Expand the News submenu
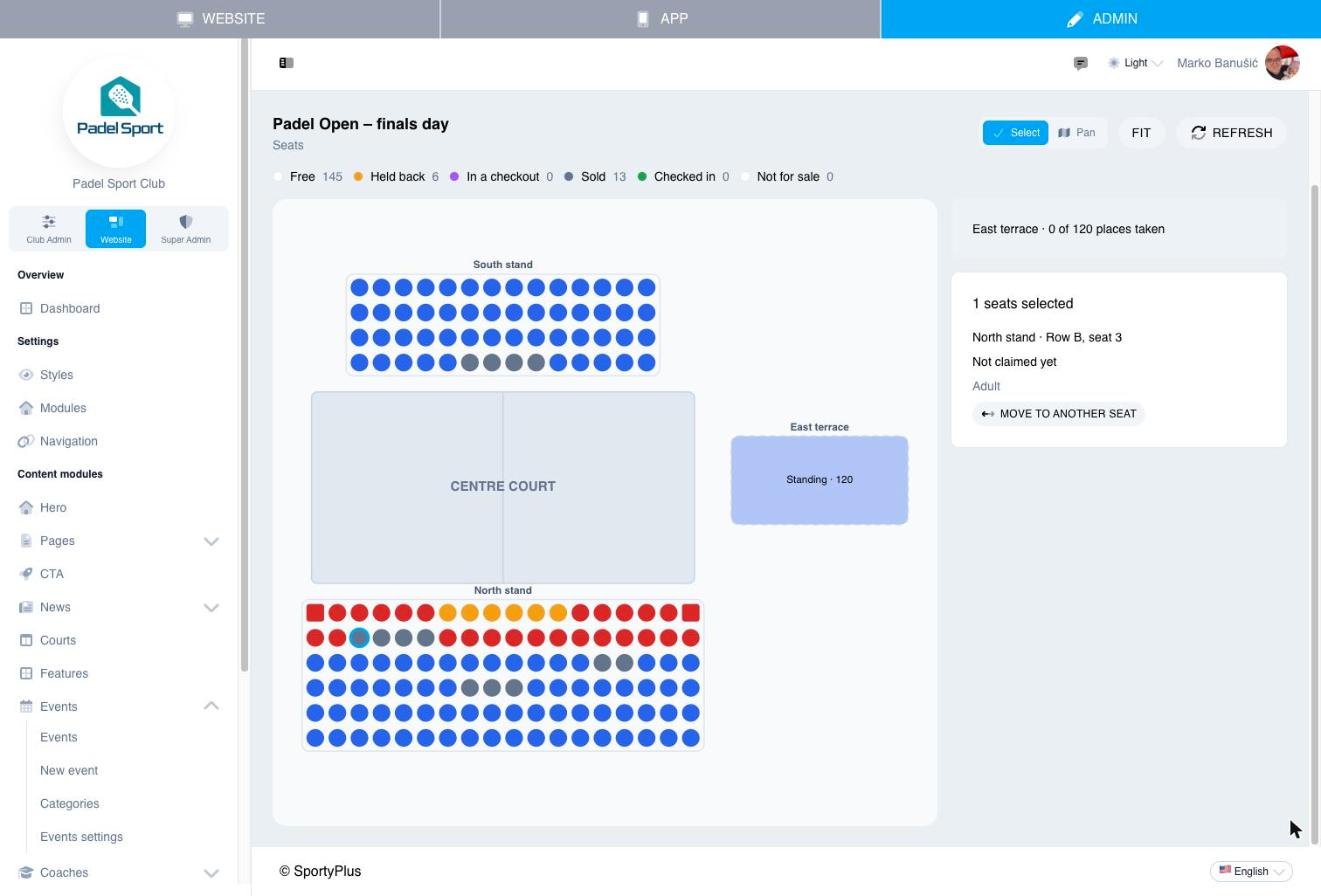This screenshot has width=1321, height=896. tap(211, 607)
